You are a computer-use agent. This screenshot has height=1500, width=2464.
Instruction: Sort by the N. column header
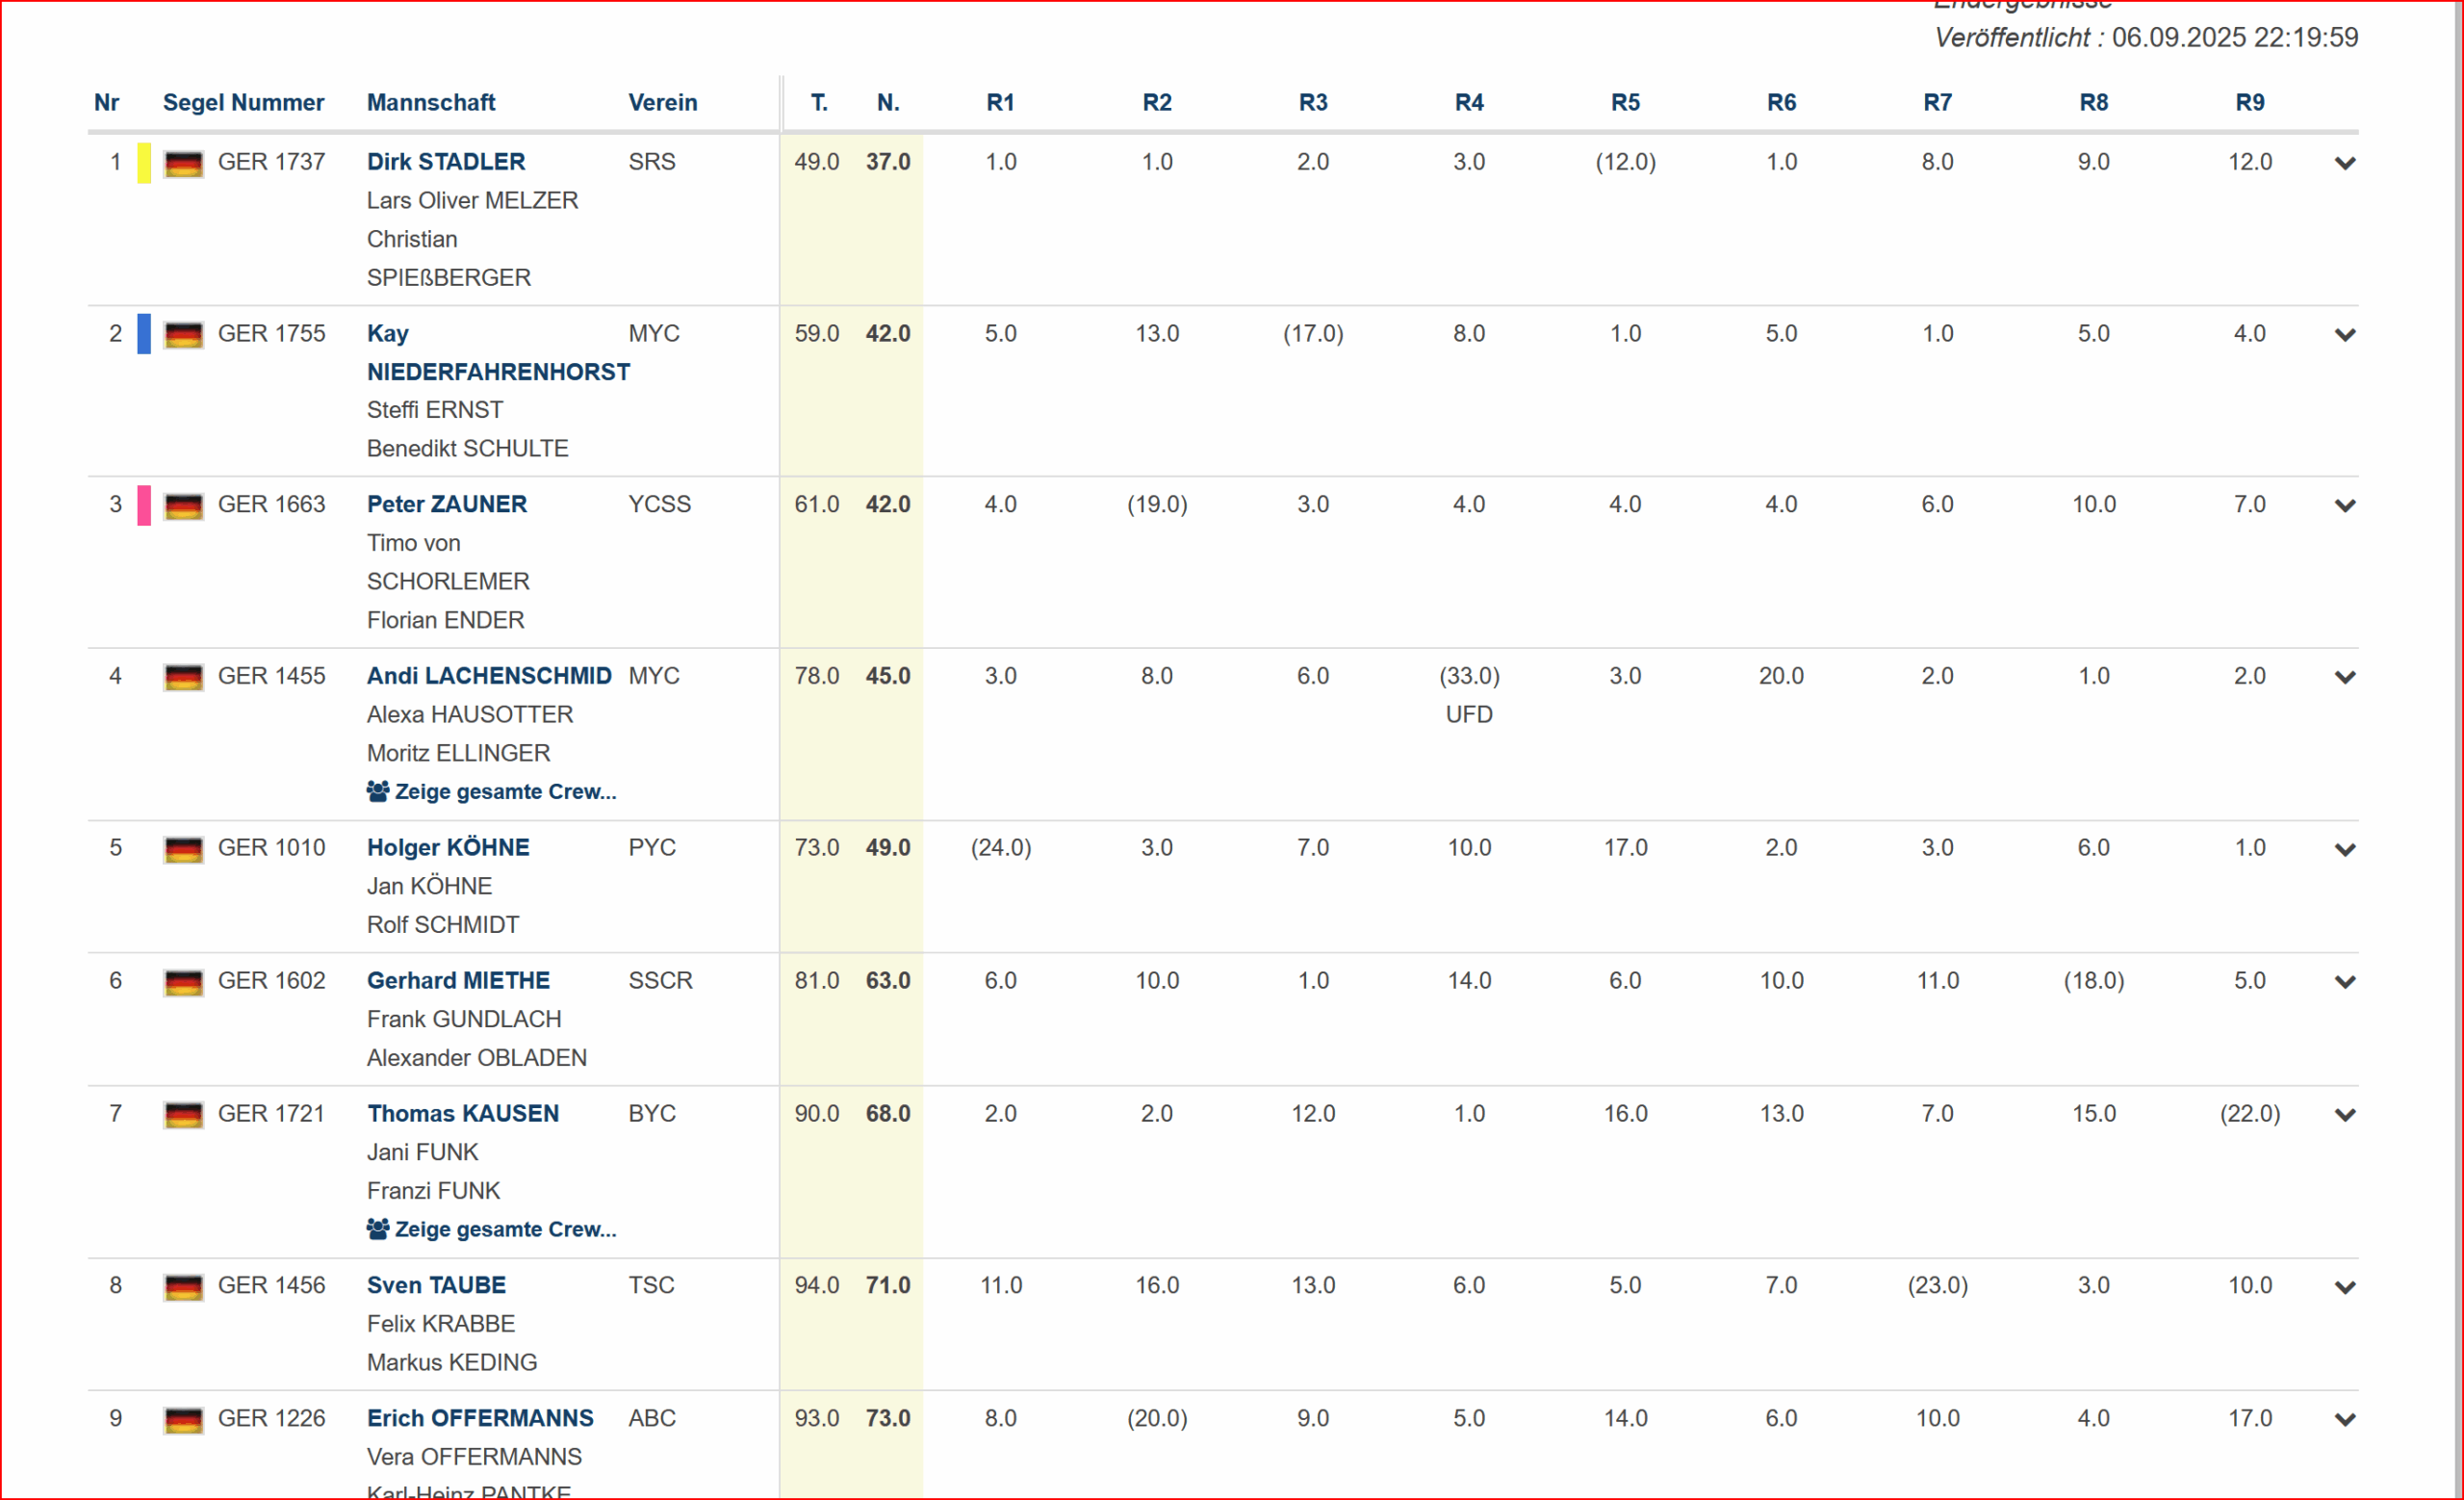[x=888, y=102]
